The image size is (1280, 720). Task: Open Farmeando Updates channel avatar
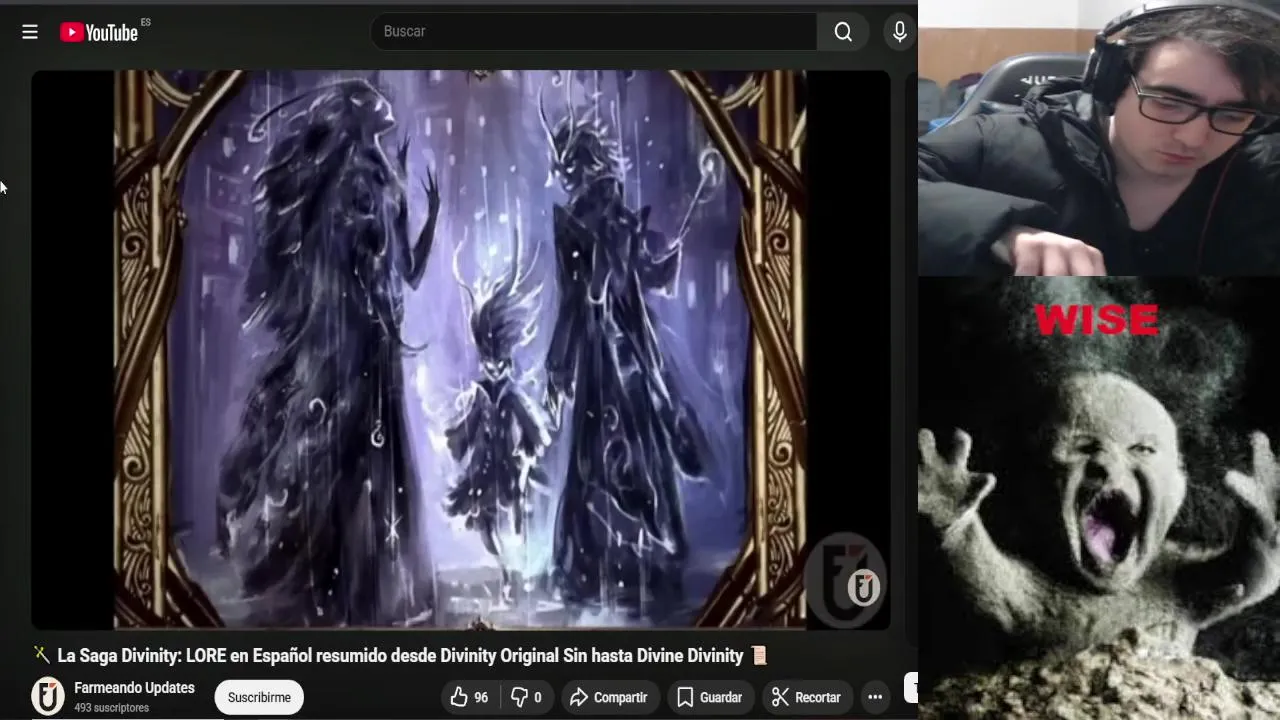[48, 696]
